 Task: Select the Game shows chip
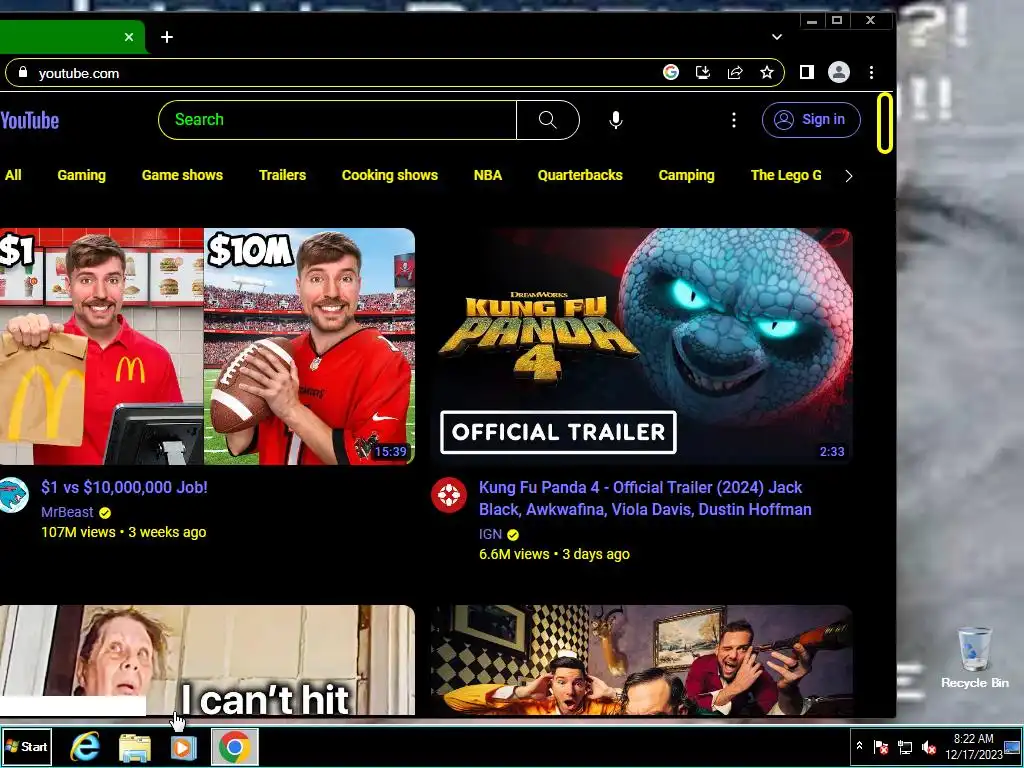(x=182, y=175)
